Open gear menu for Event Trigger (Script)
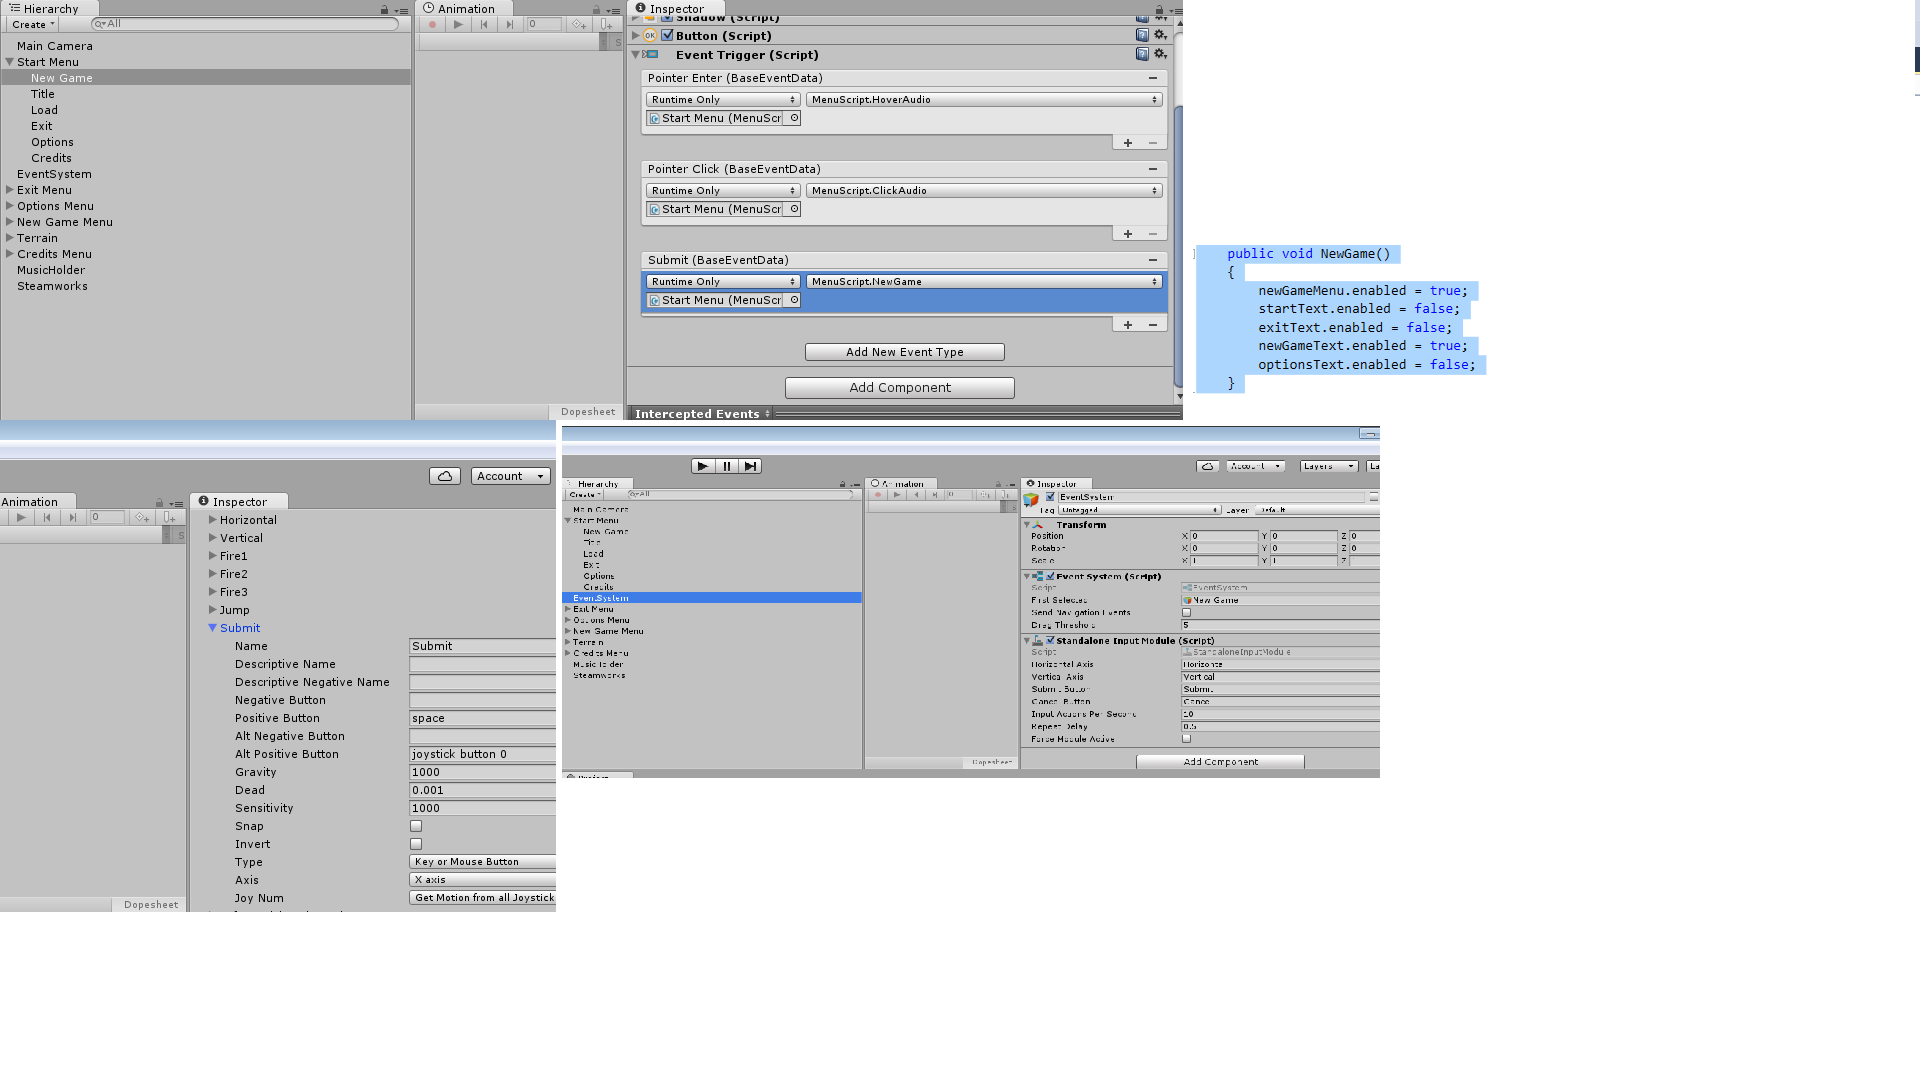1920x1080 pixels. click(x=1160, y=54)
